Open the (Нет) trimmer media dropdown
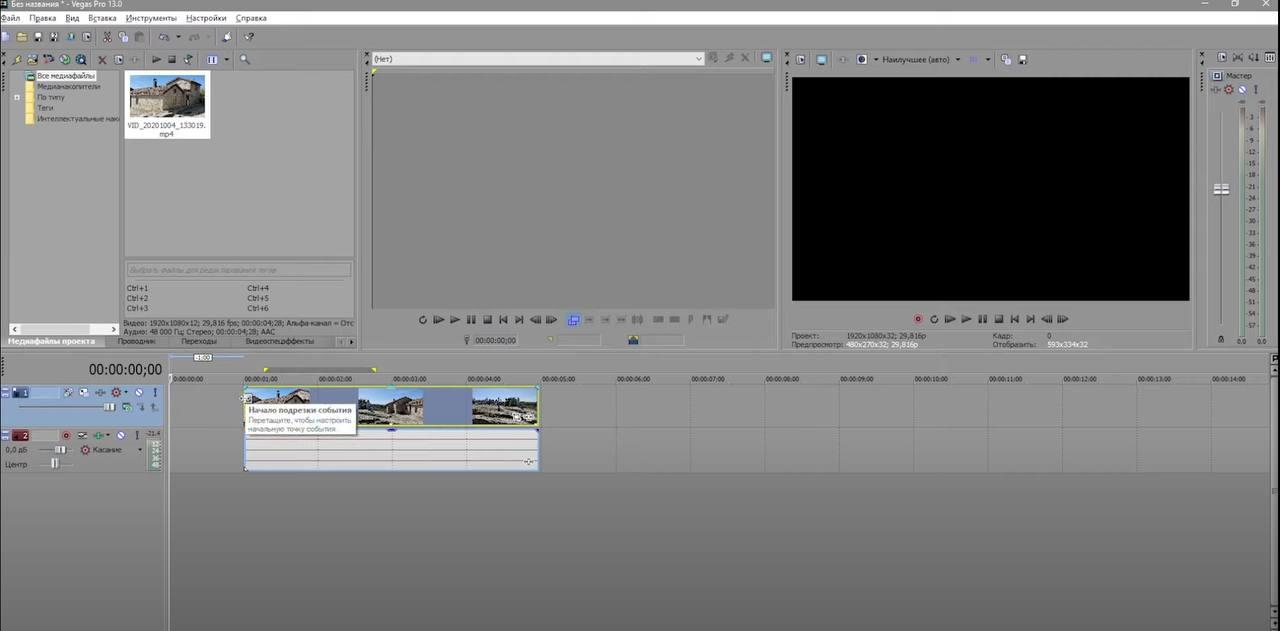The width and height of the screenshot is (1280, 631). 699,59
